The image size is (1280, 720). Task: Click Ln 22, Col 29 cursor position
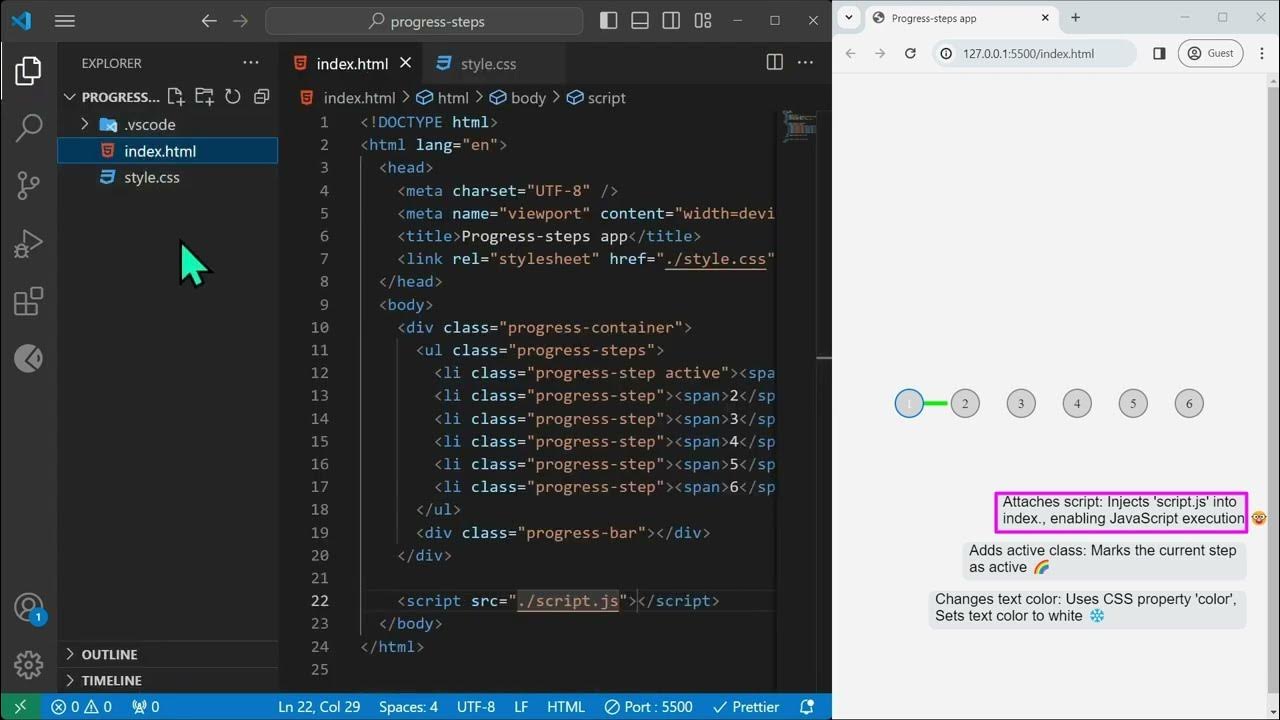(319, 707)
